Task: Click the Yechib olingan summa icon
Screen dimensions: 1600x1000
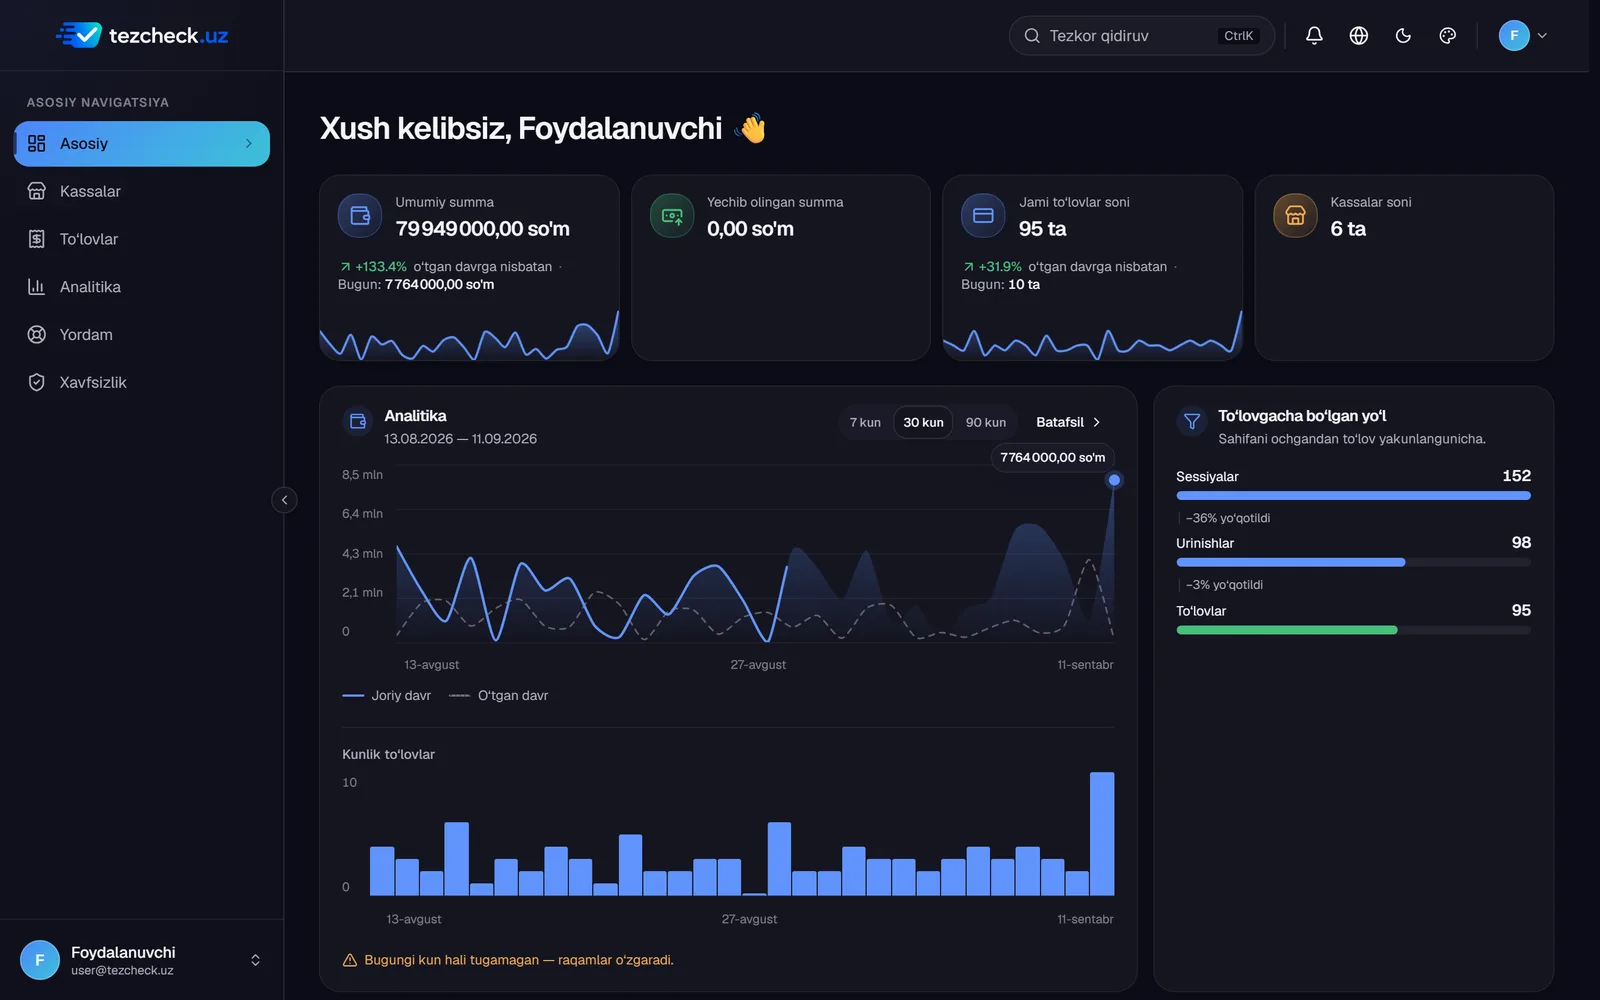Action: pos(672,215)
